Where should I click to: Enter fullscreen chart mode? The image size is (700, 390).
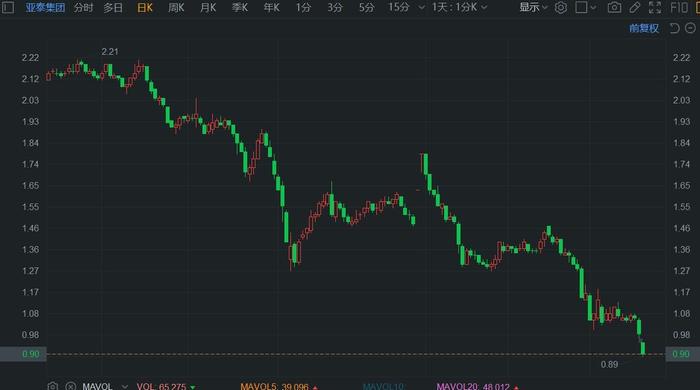655,8
